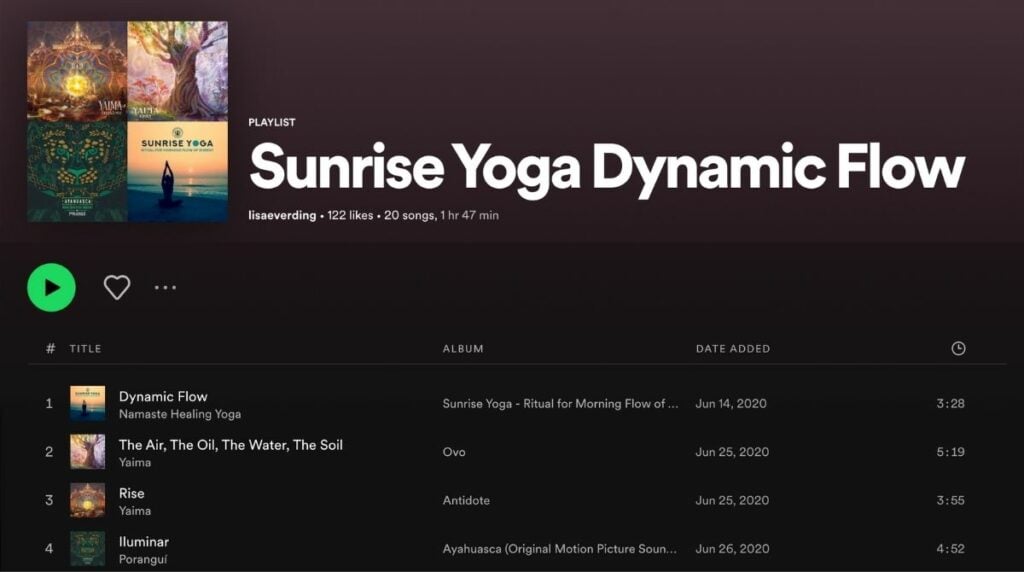Image resolution: width=1024 pixels, height=572 pixels.
Task: Open artist Namaste Healing Yoga
Action: [x=180, y=414]
